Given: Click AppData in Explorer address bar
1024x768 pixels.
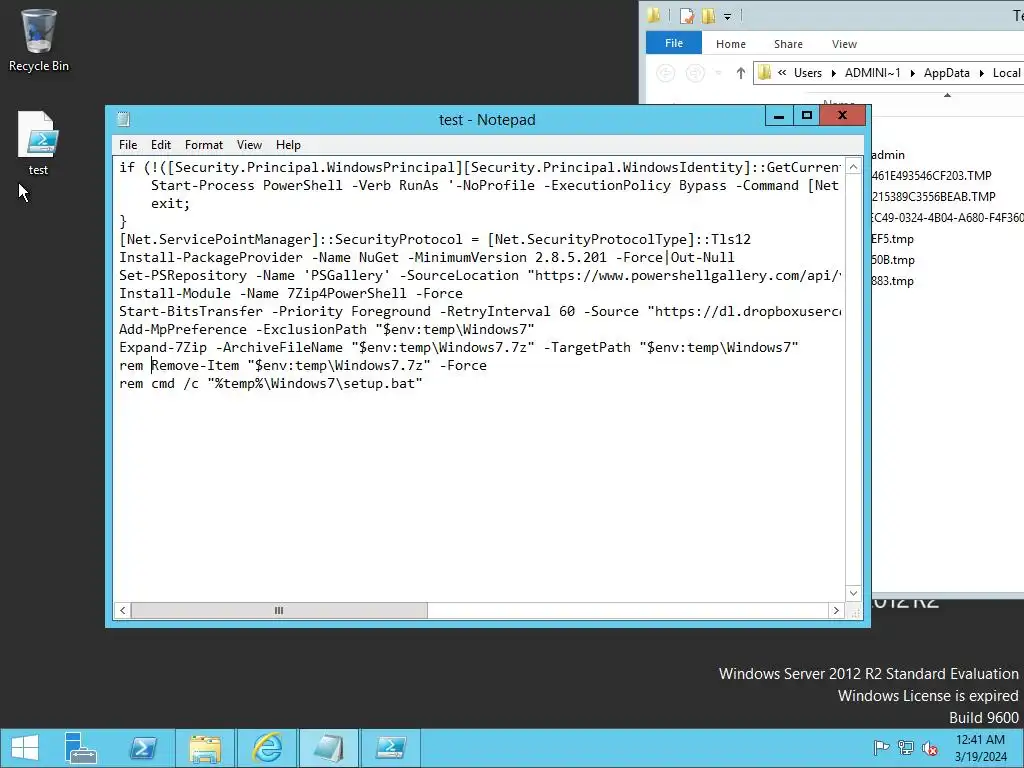Looking at the screenshot, I should click(x=946, y=73).
